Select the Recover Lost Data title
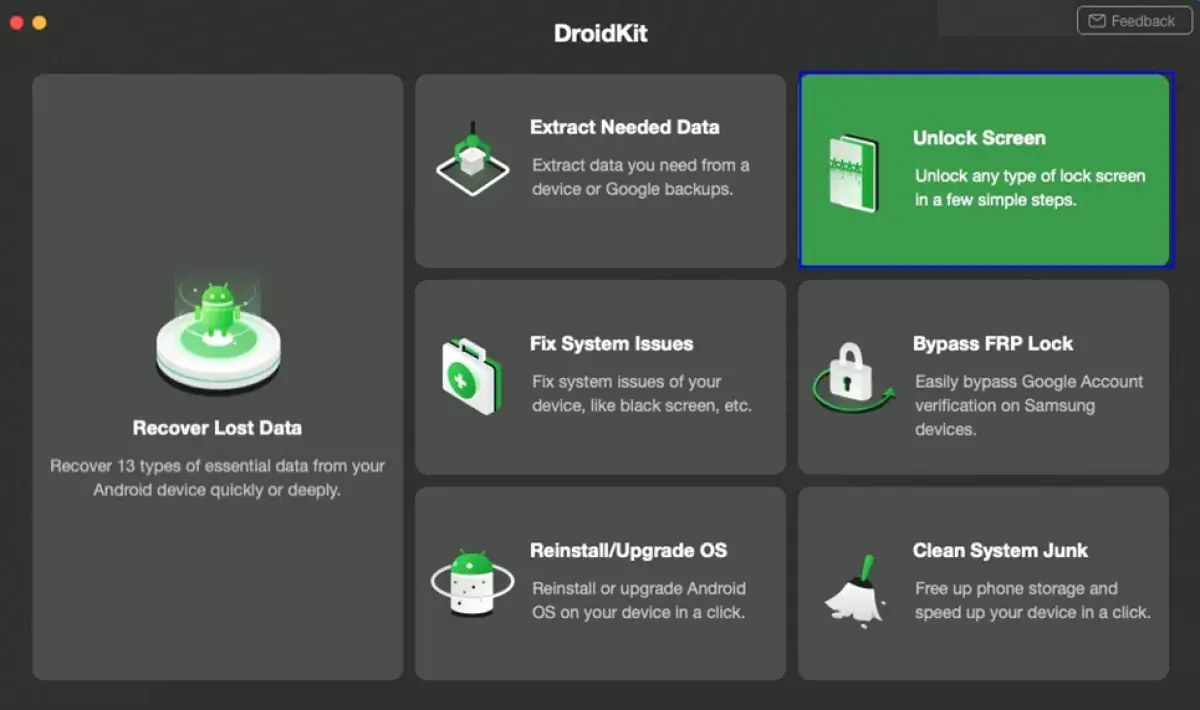 point(217,428)
